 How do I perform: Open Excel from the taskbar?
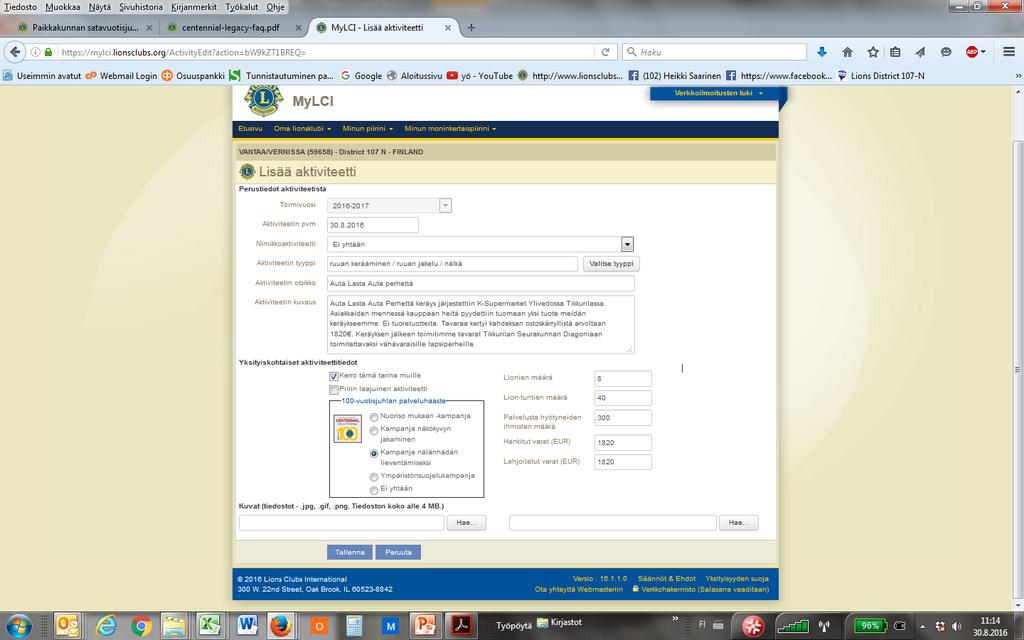210,626
